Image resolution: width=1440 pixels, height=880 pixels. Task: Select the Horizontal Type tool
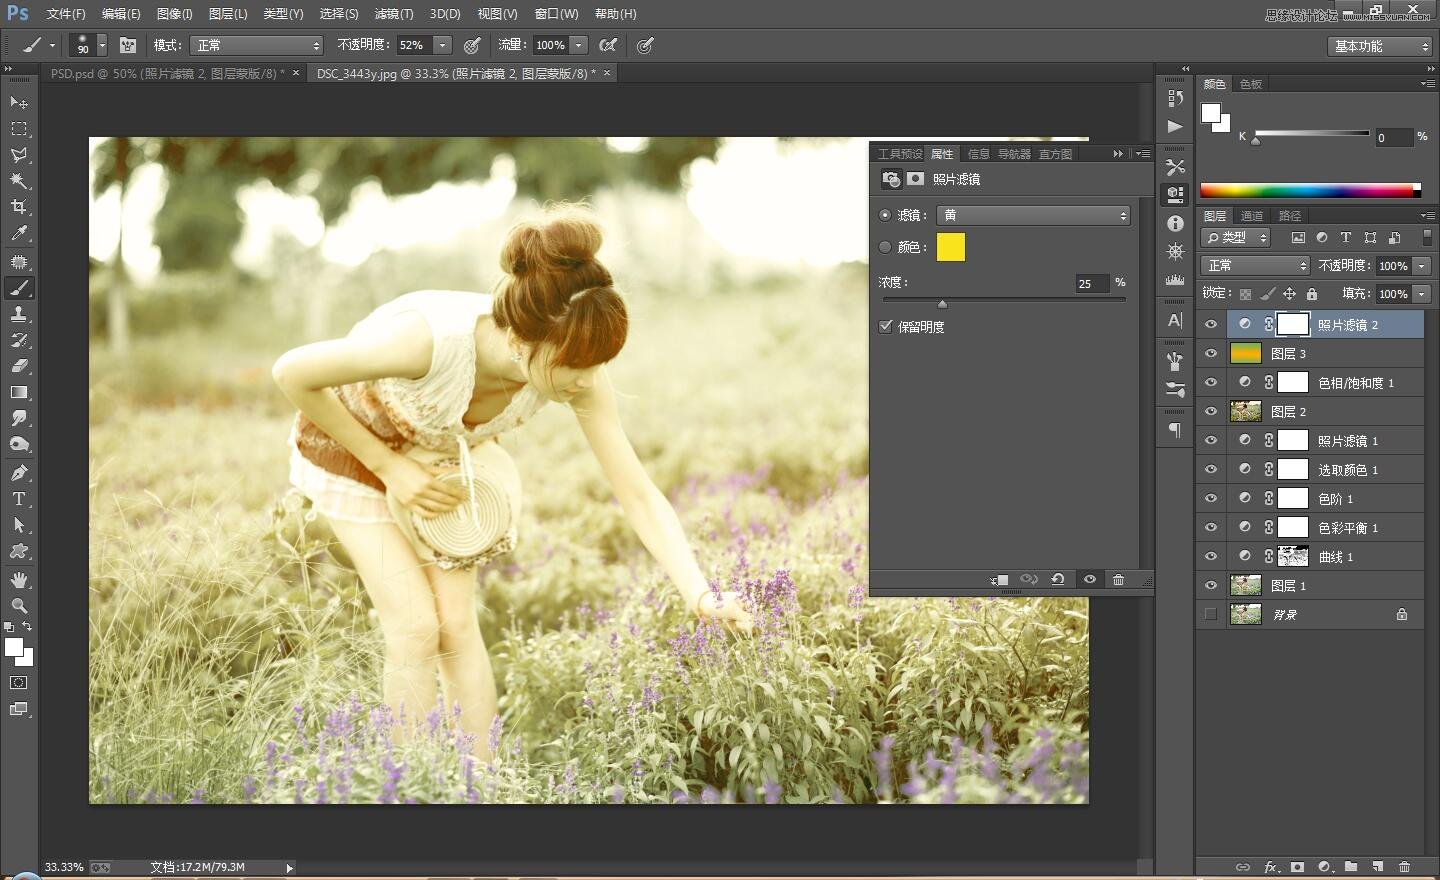(x=18, y=498)
